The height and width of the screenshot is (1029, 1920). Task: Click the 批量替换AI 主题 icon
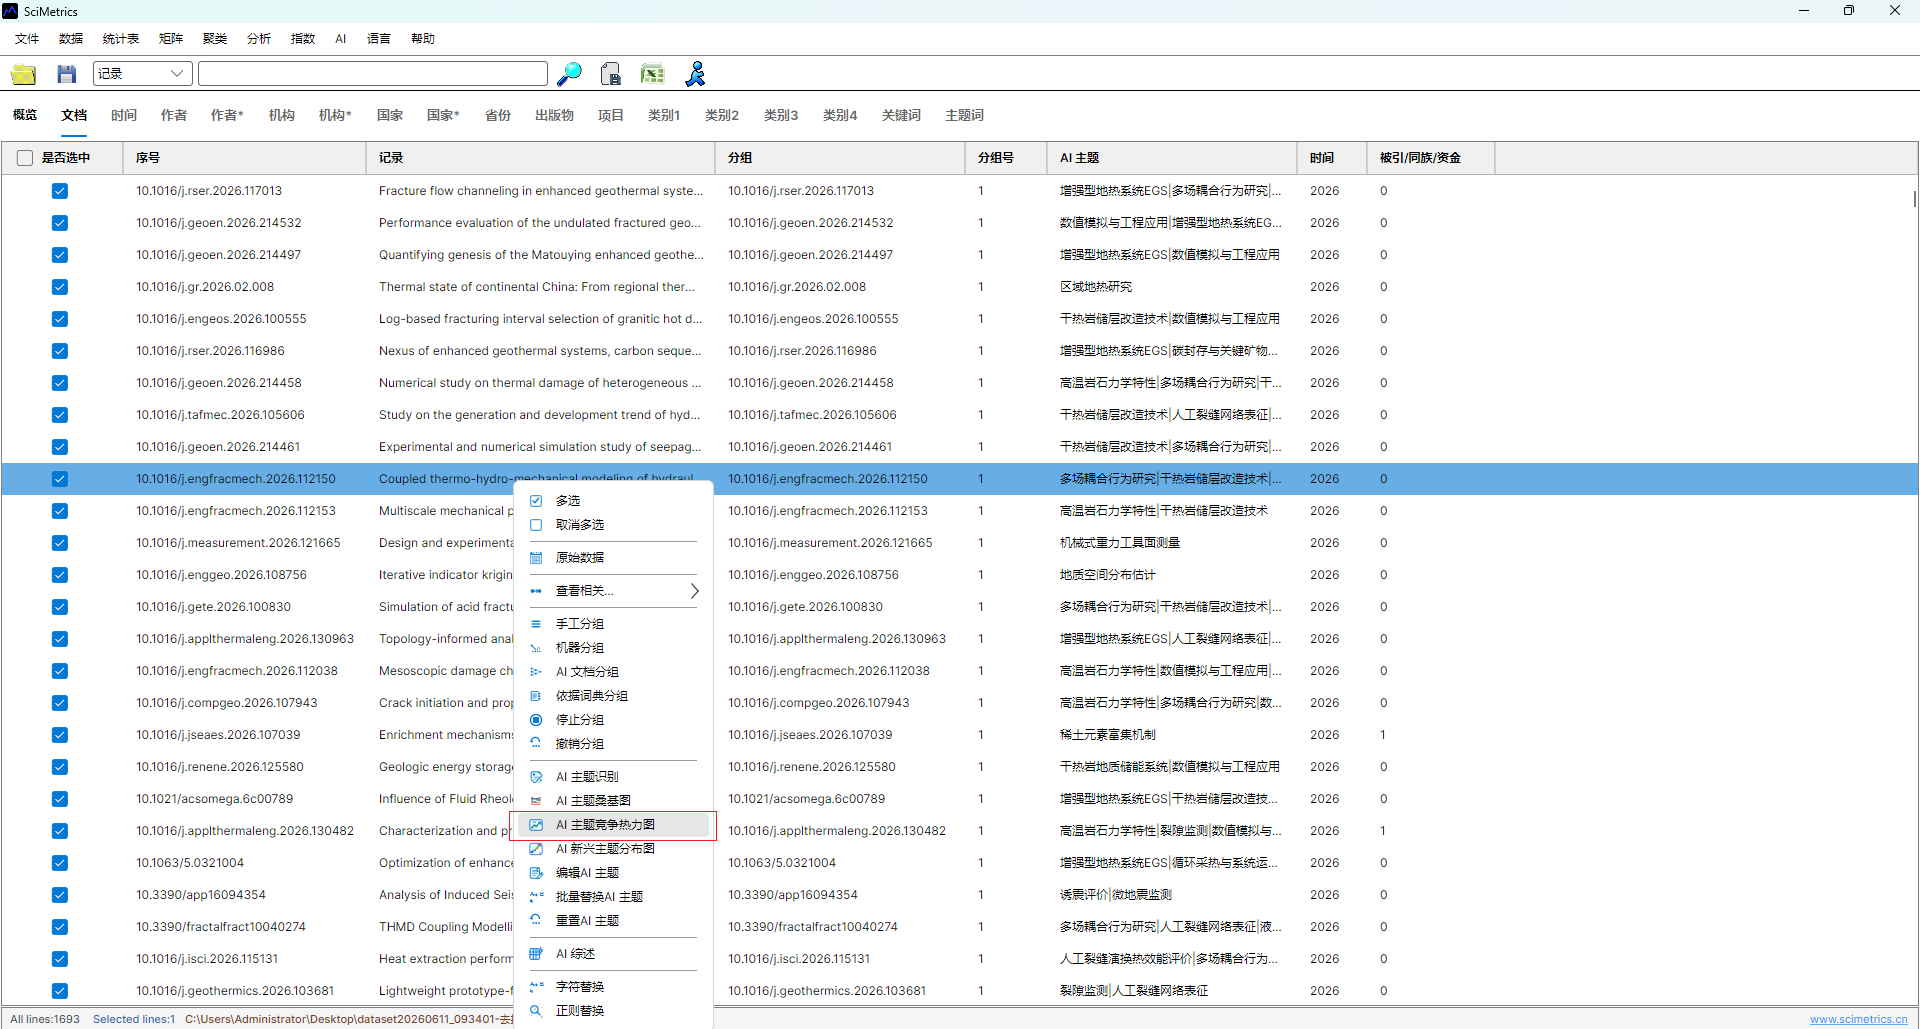536,897
